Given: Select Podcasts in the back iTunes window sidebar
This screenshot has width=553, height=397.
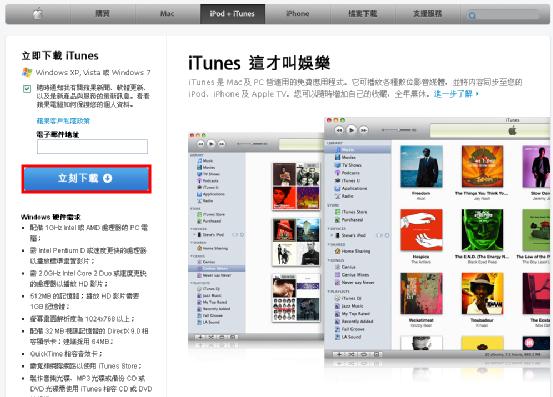Looking at the screenshot, I should tap(207, 181).
